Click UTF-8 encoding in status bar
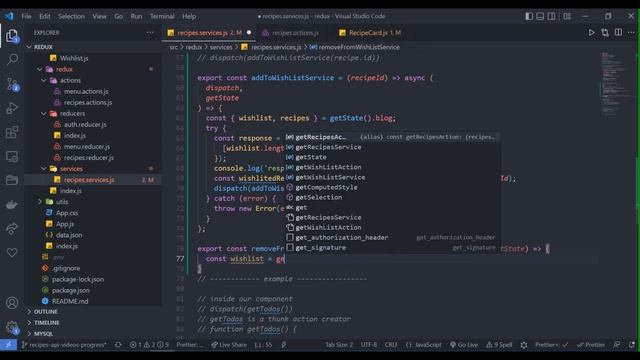This screenshot has height=360, width=640. point(369,345)
